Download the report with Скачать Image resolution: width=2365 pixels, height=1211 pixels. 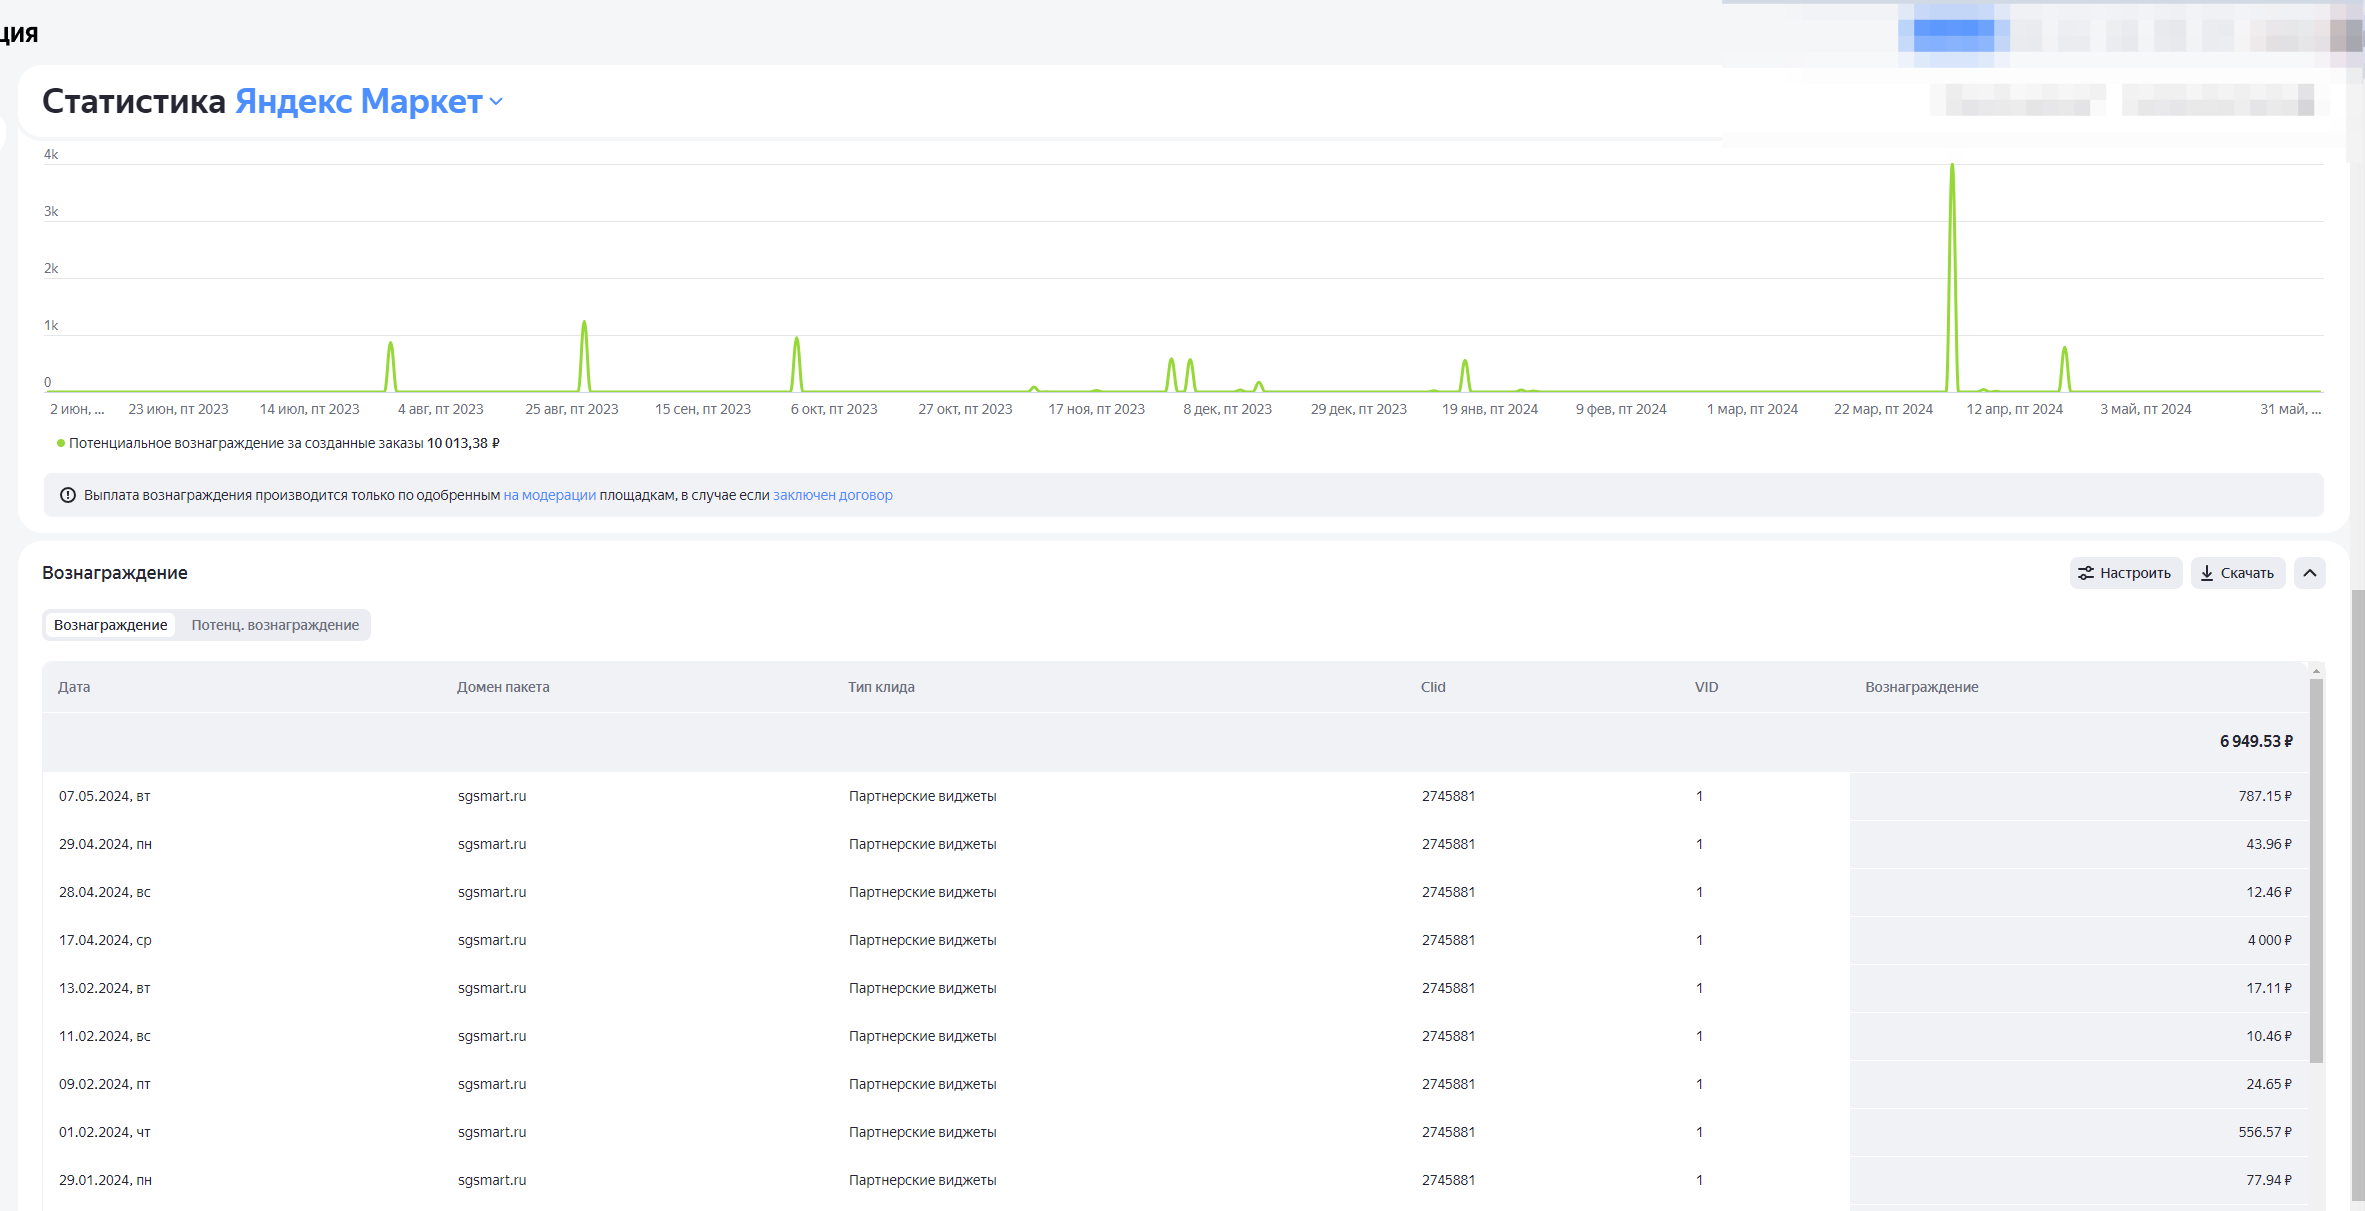pos(2238,573)
